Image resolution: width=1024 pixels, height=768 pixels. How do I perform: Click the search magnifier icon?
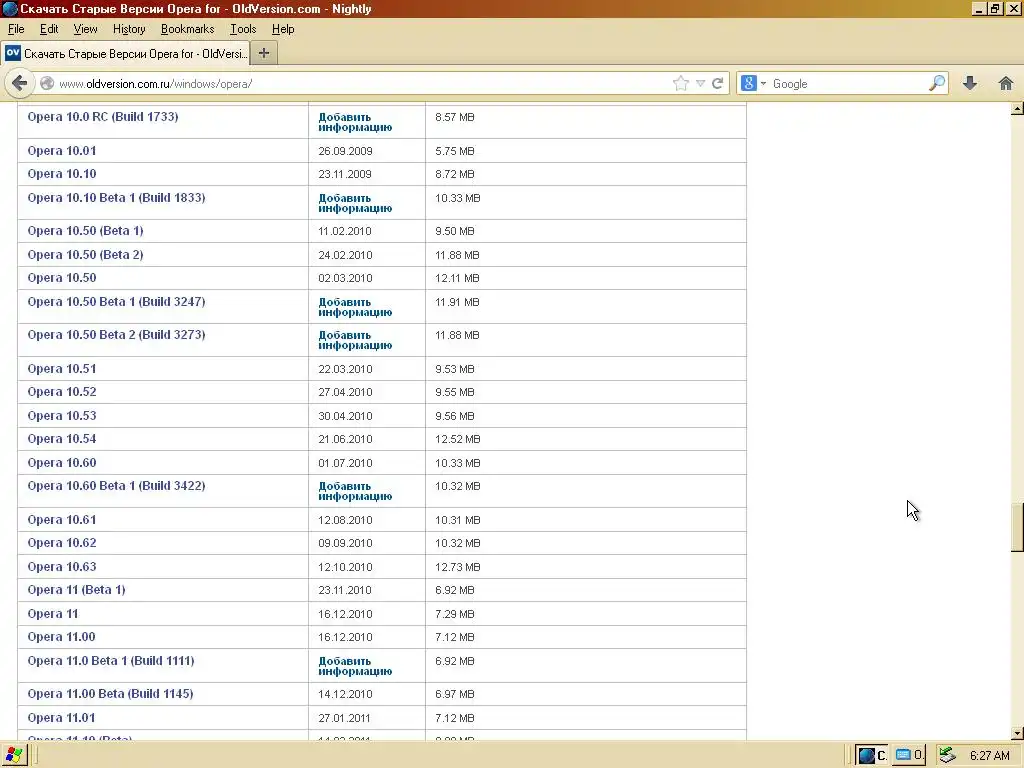(x=936, y=83)
